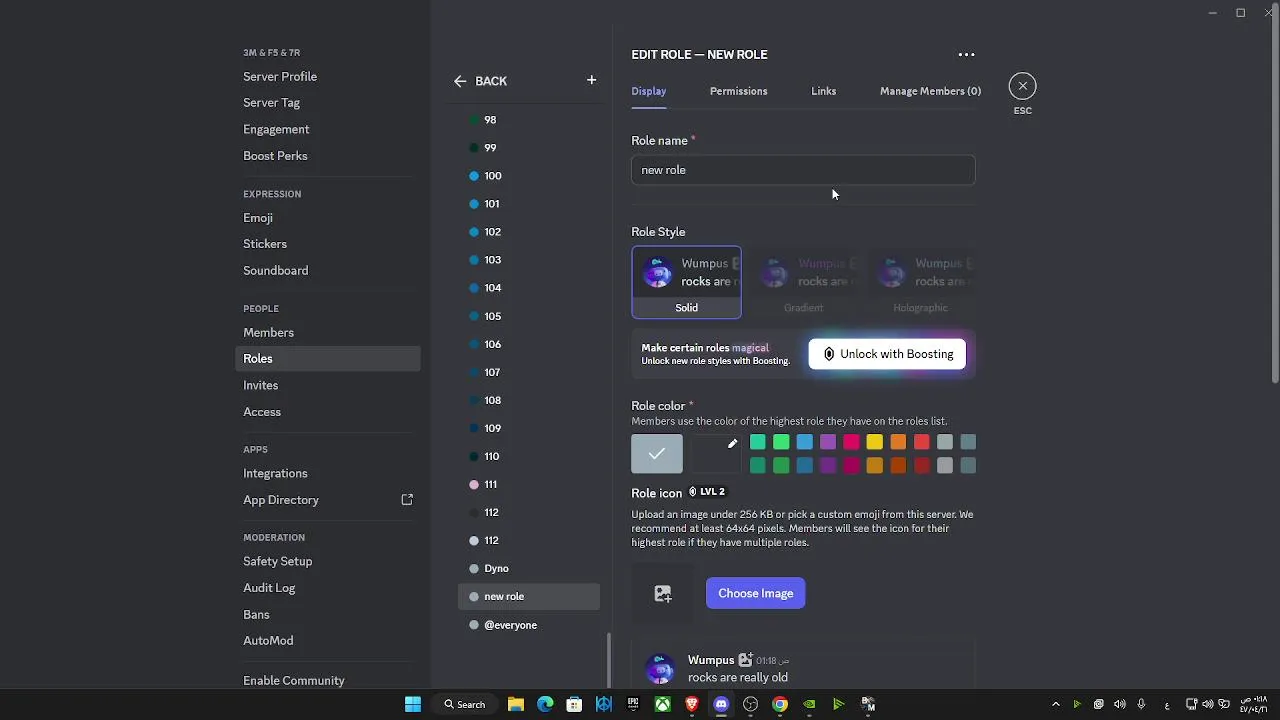Select the @everyone role

(x=529, y=625)
